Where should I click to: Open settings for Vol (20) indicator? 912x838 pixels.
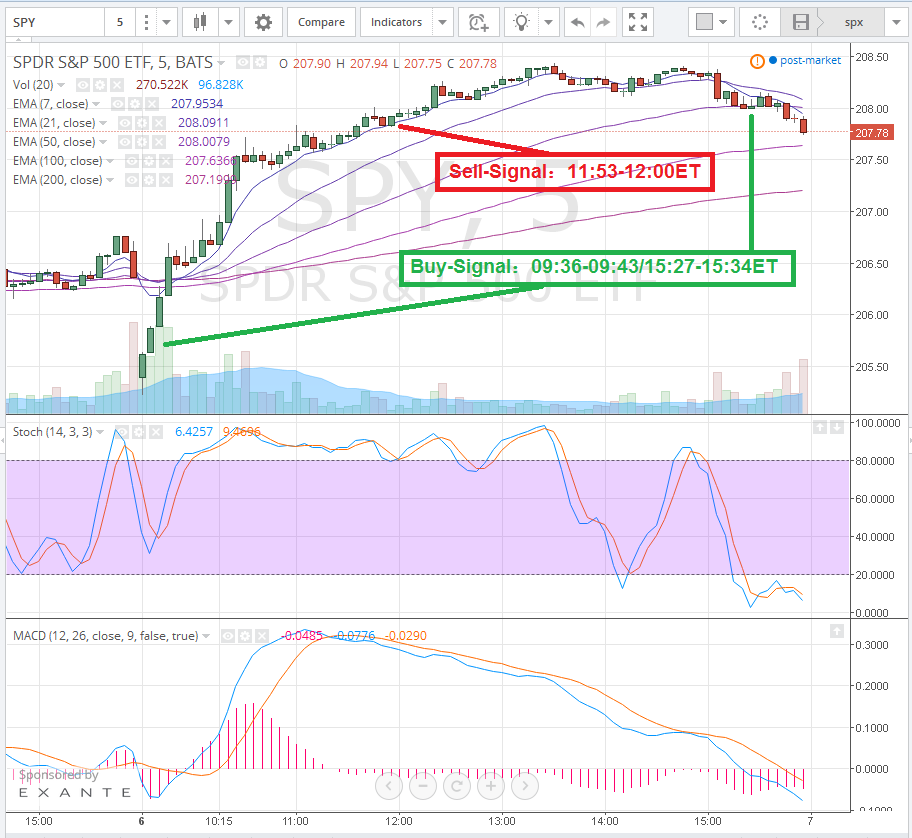[x=100, y=85]
